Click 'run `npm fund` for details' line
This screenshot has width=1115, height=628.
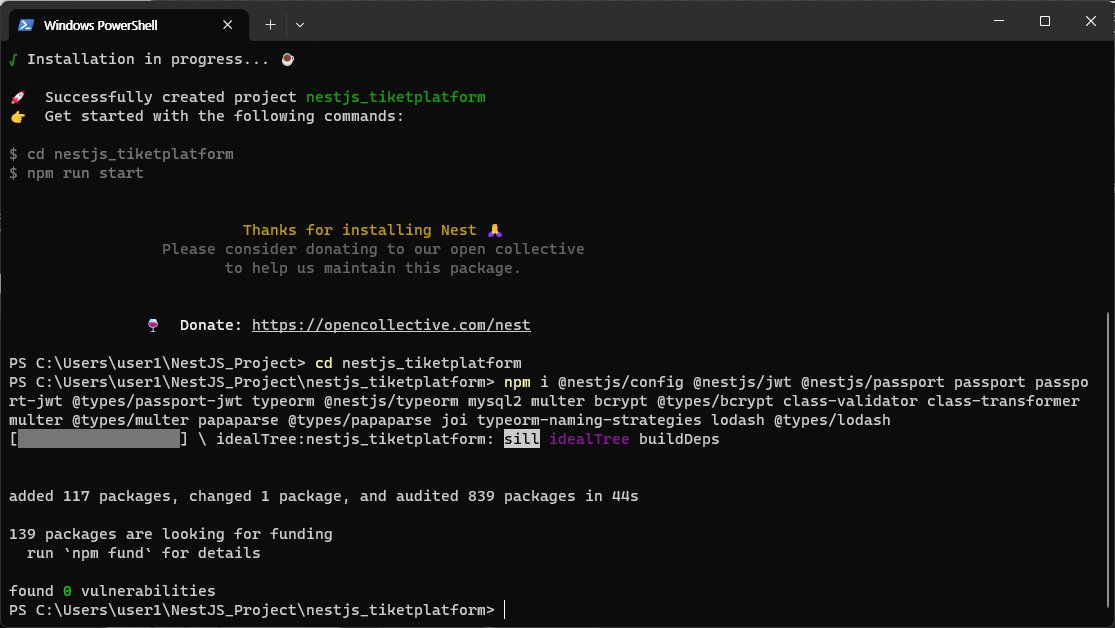click(x=144, y=553)
